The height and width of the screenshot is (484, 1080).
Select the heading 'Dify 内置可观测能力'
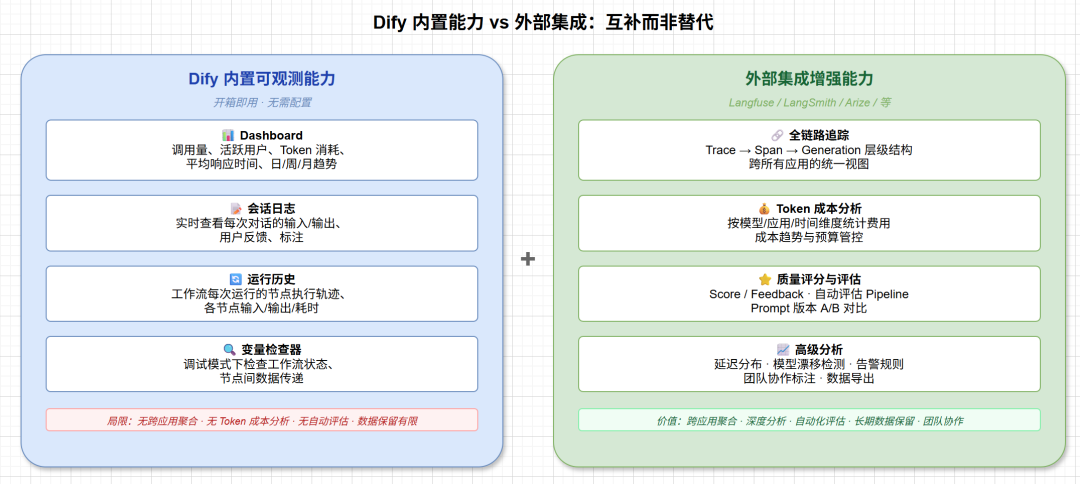coord(262,79)
